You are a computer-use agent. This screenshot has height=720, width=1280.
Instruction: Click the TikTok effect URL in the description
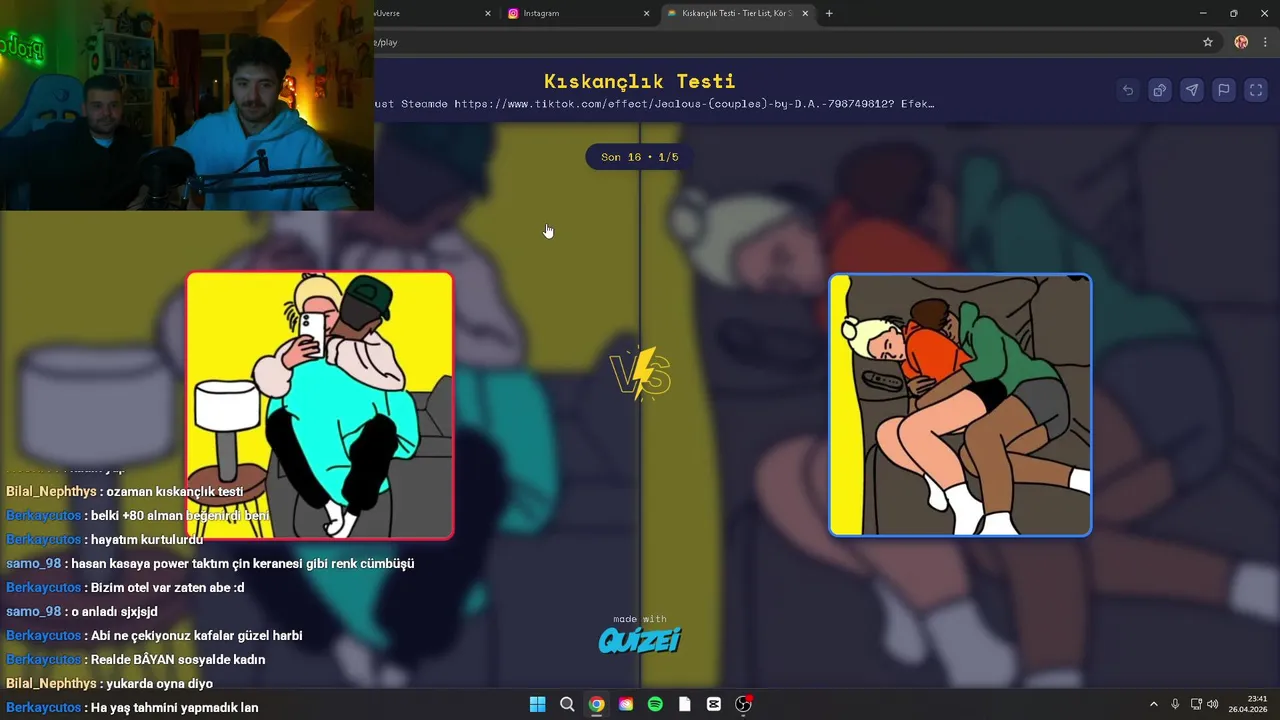pyautogui.click(x=674, y=104)
